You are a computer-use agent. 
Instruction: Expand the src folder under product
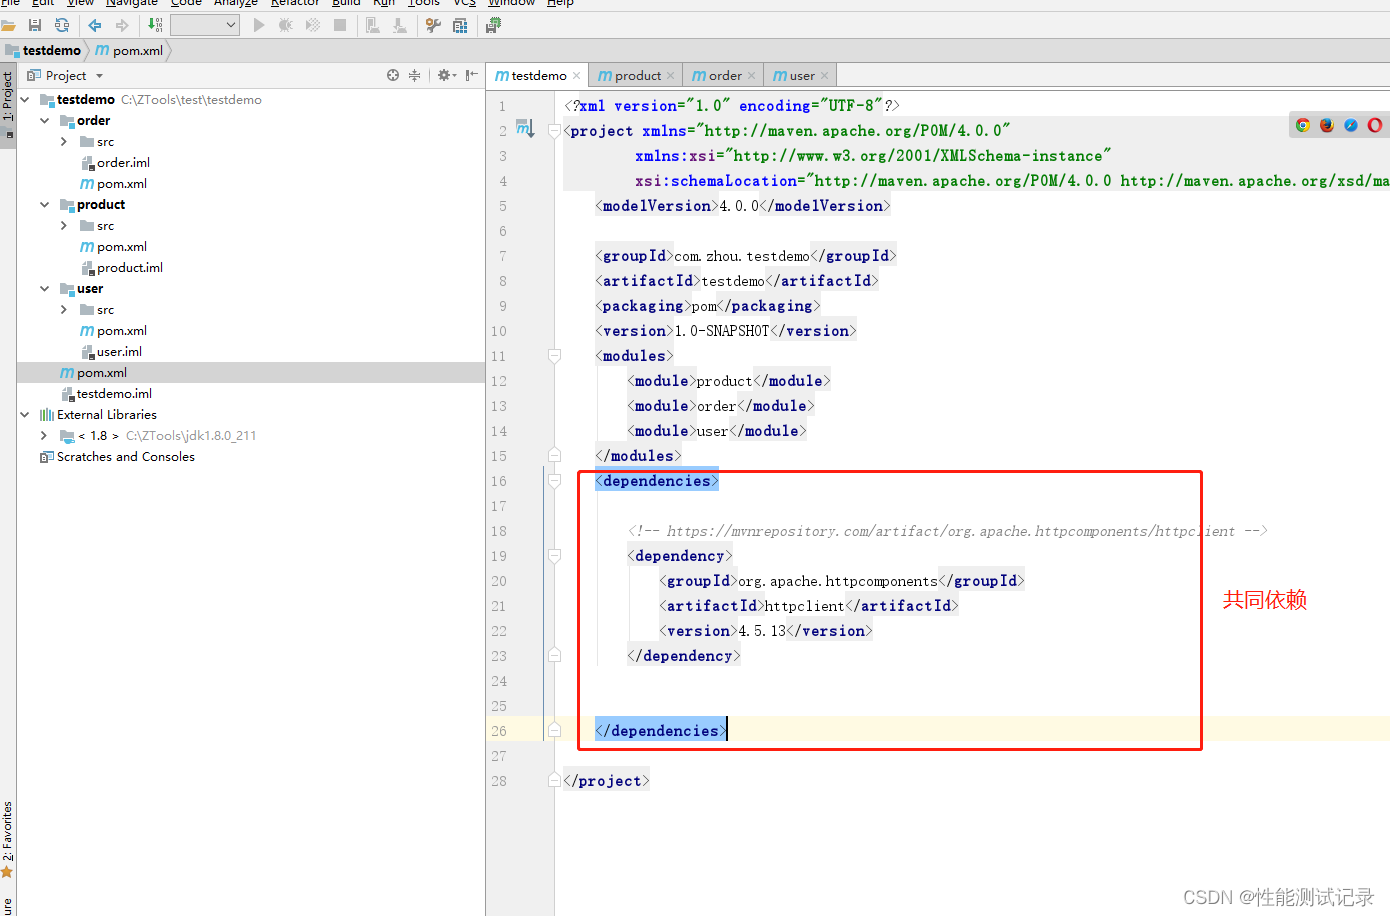point(64,226)
